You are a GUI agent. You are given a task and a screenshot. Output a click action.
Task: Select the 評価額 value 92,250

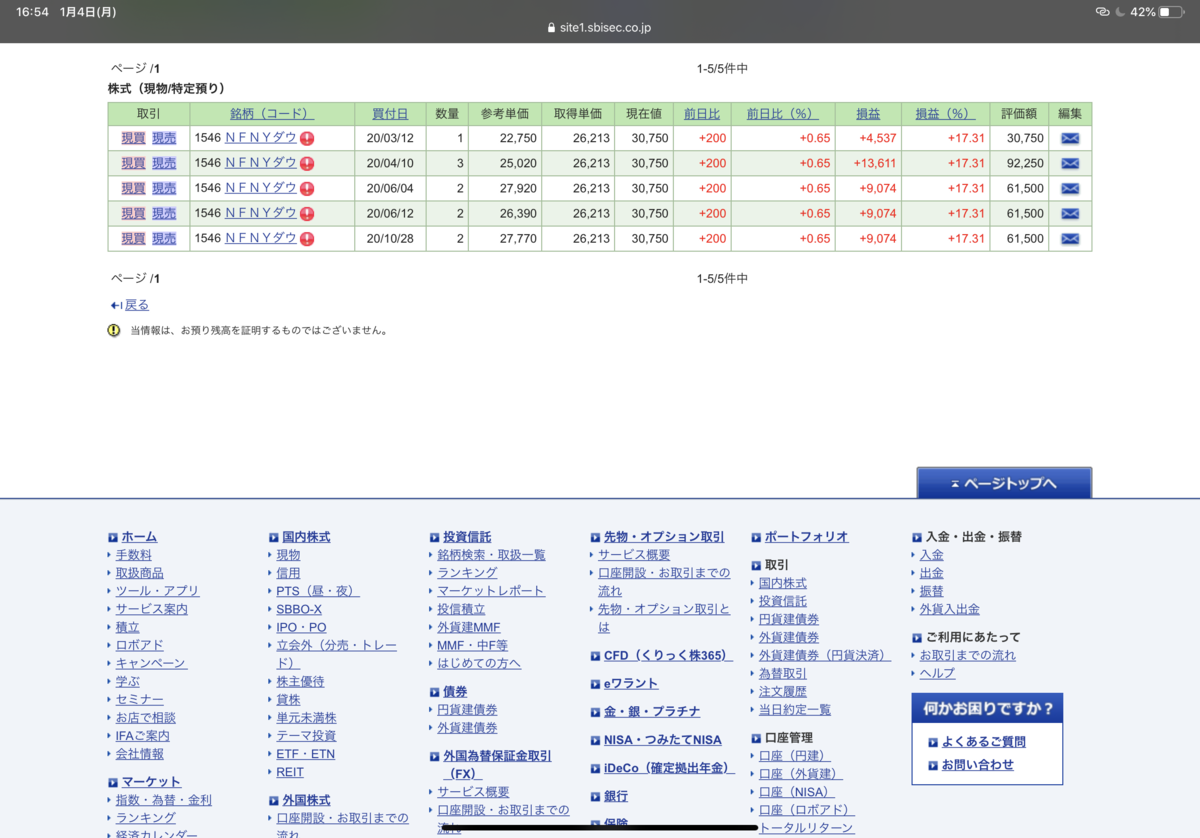[1025, 163]
